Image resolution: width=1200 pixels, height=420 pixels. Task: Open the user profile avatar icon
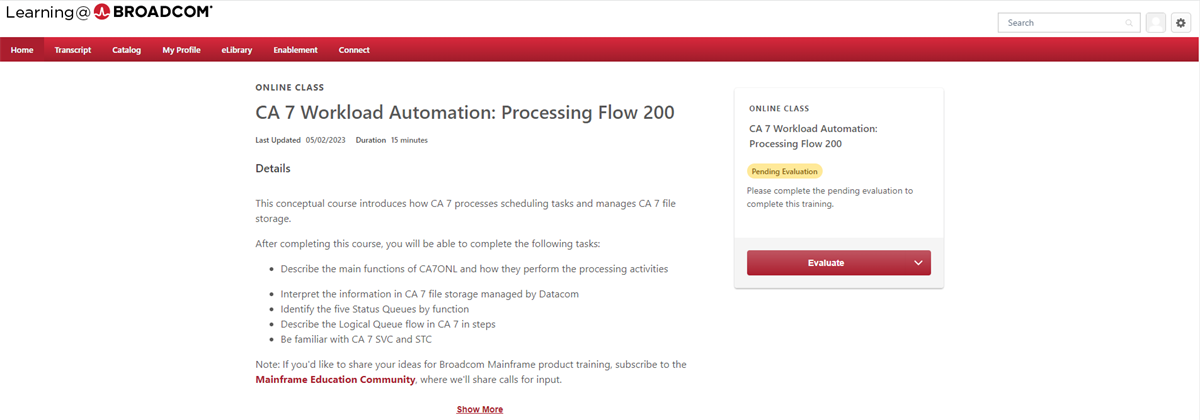tap(1156, 23)
